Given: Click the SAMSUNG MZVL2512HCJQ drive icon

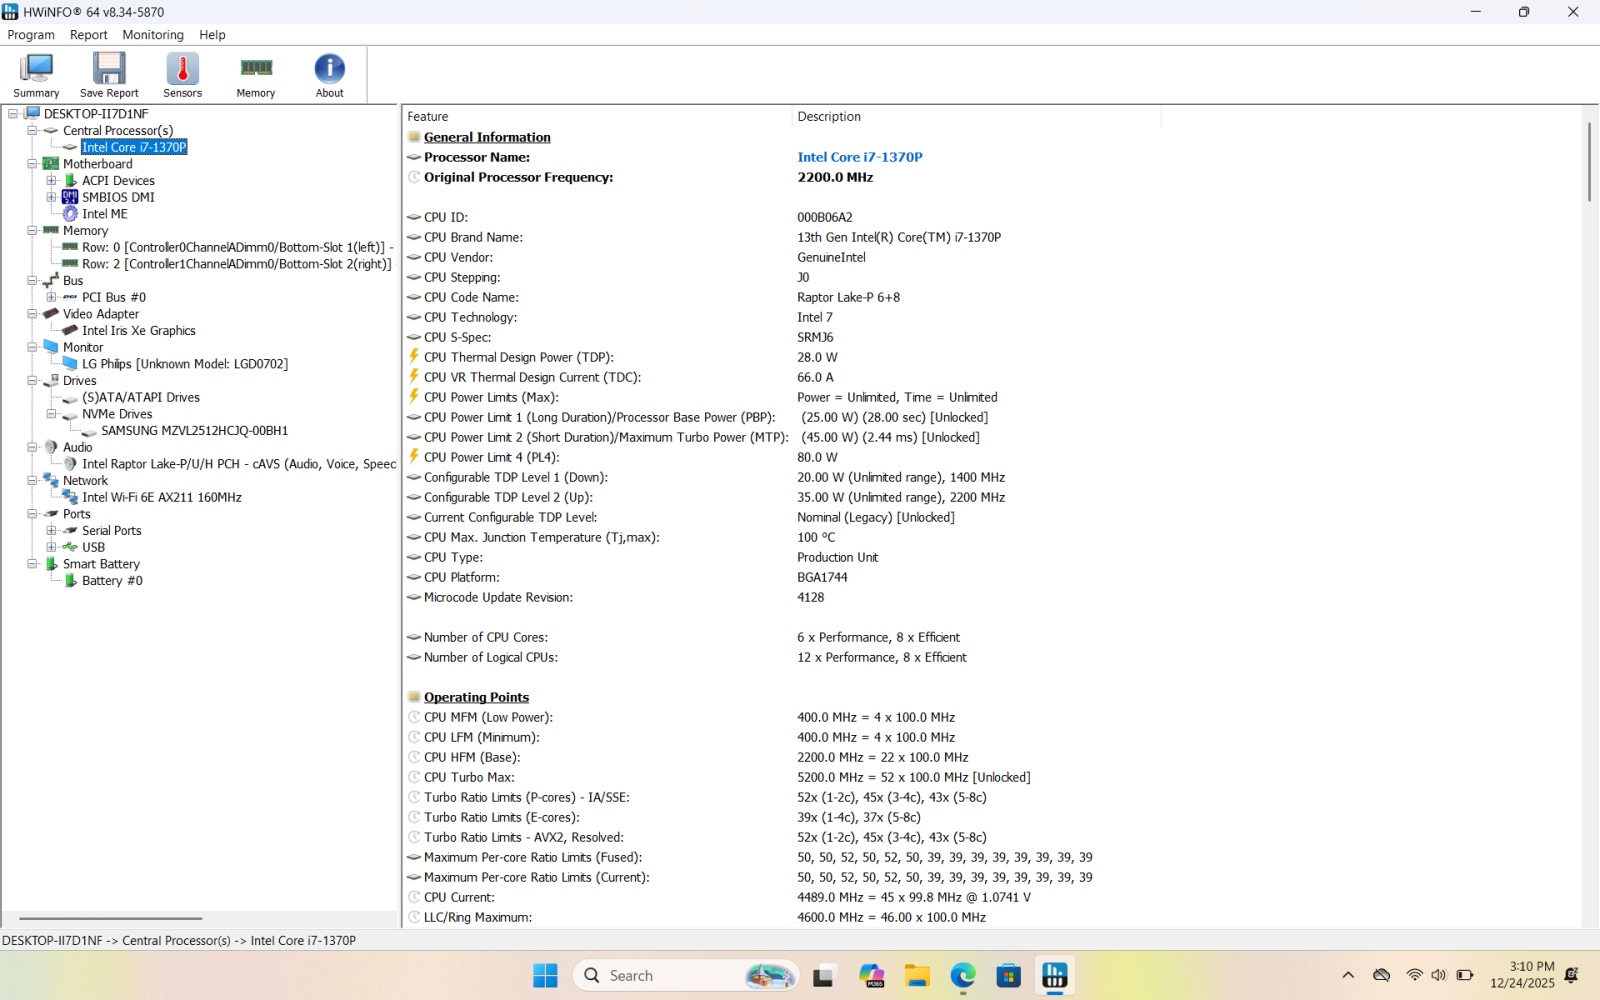Looking at the screenshot, I should click(x=89, y=431).
